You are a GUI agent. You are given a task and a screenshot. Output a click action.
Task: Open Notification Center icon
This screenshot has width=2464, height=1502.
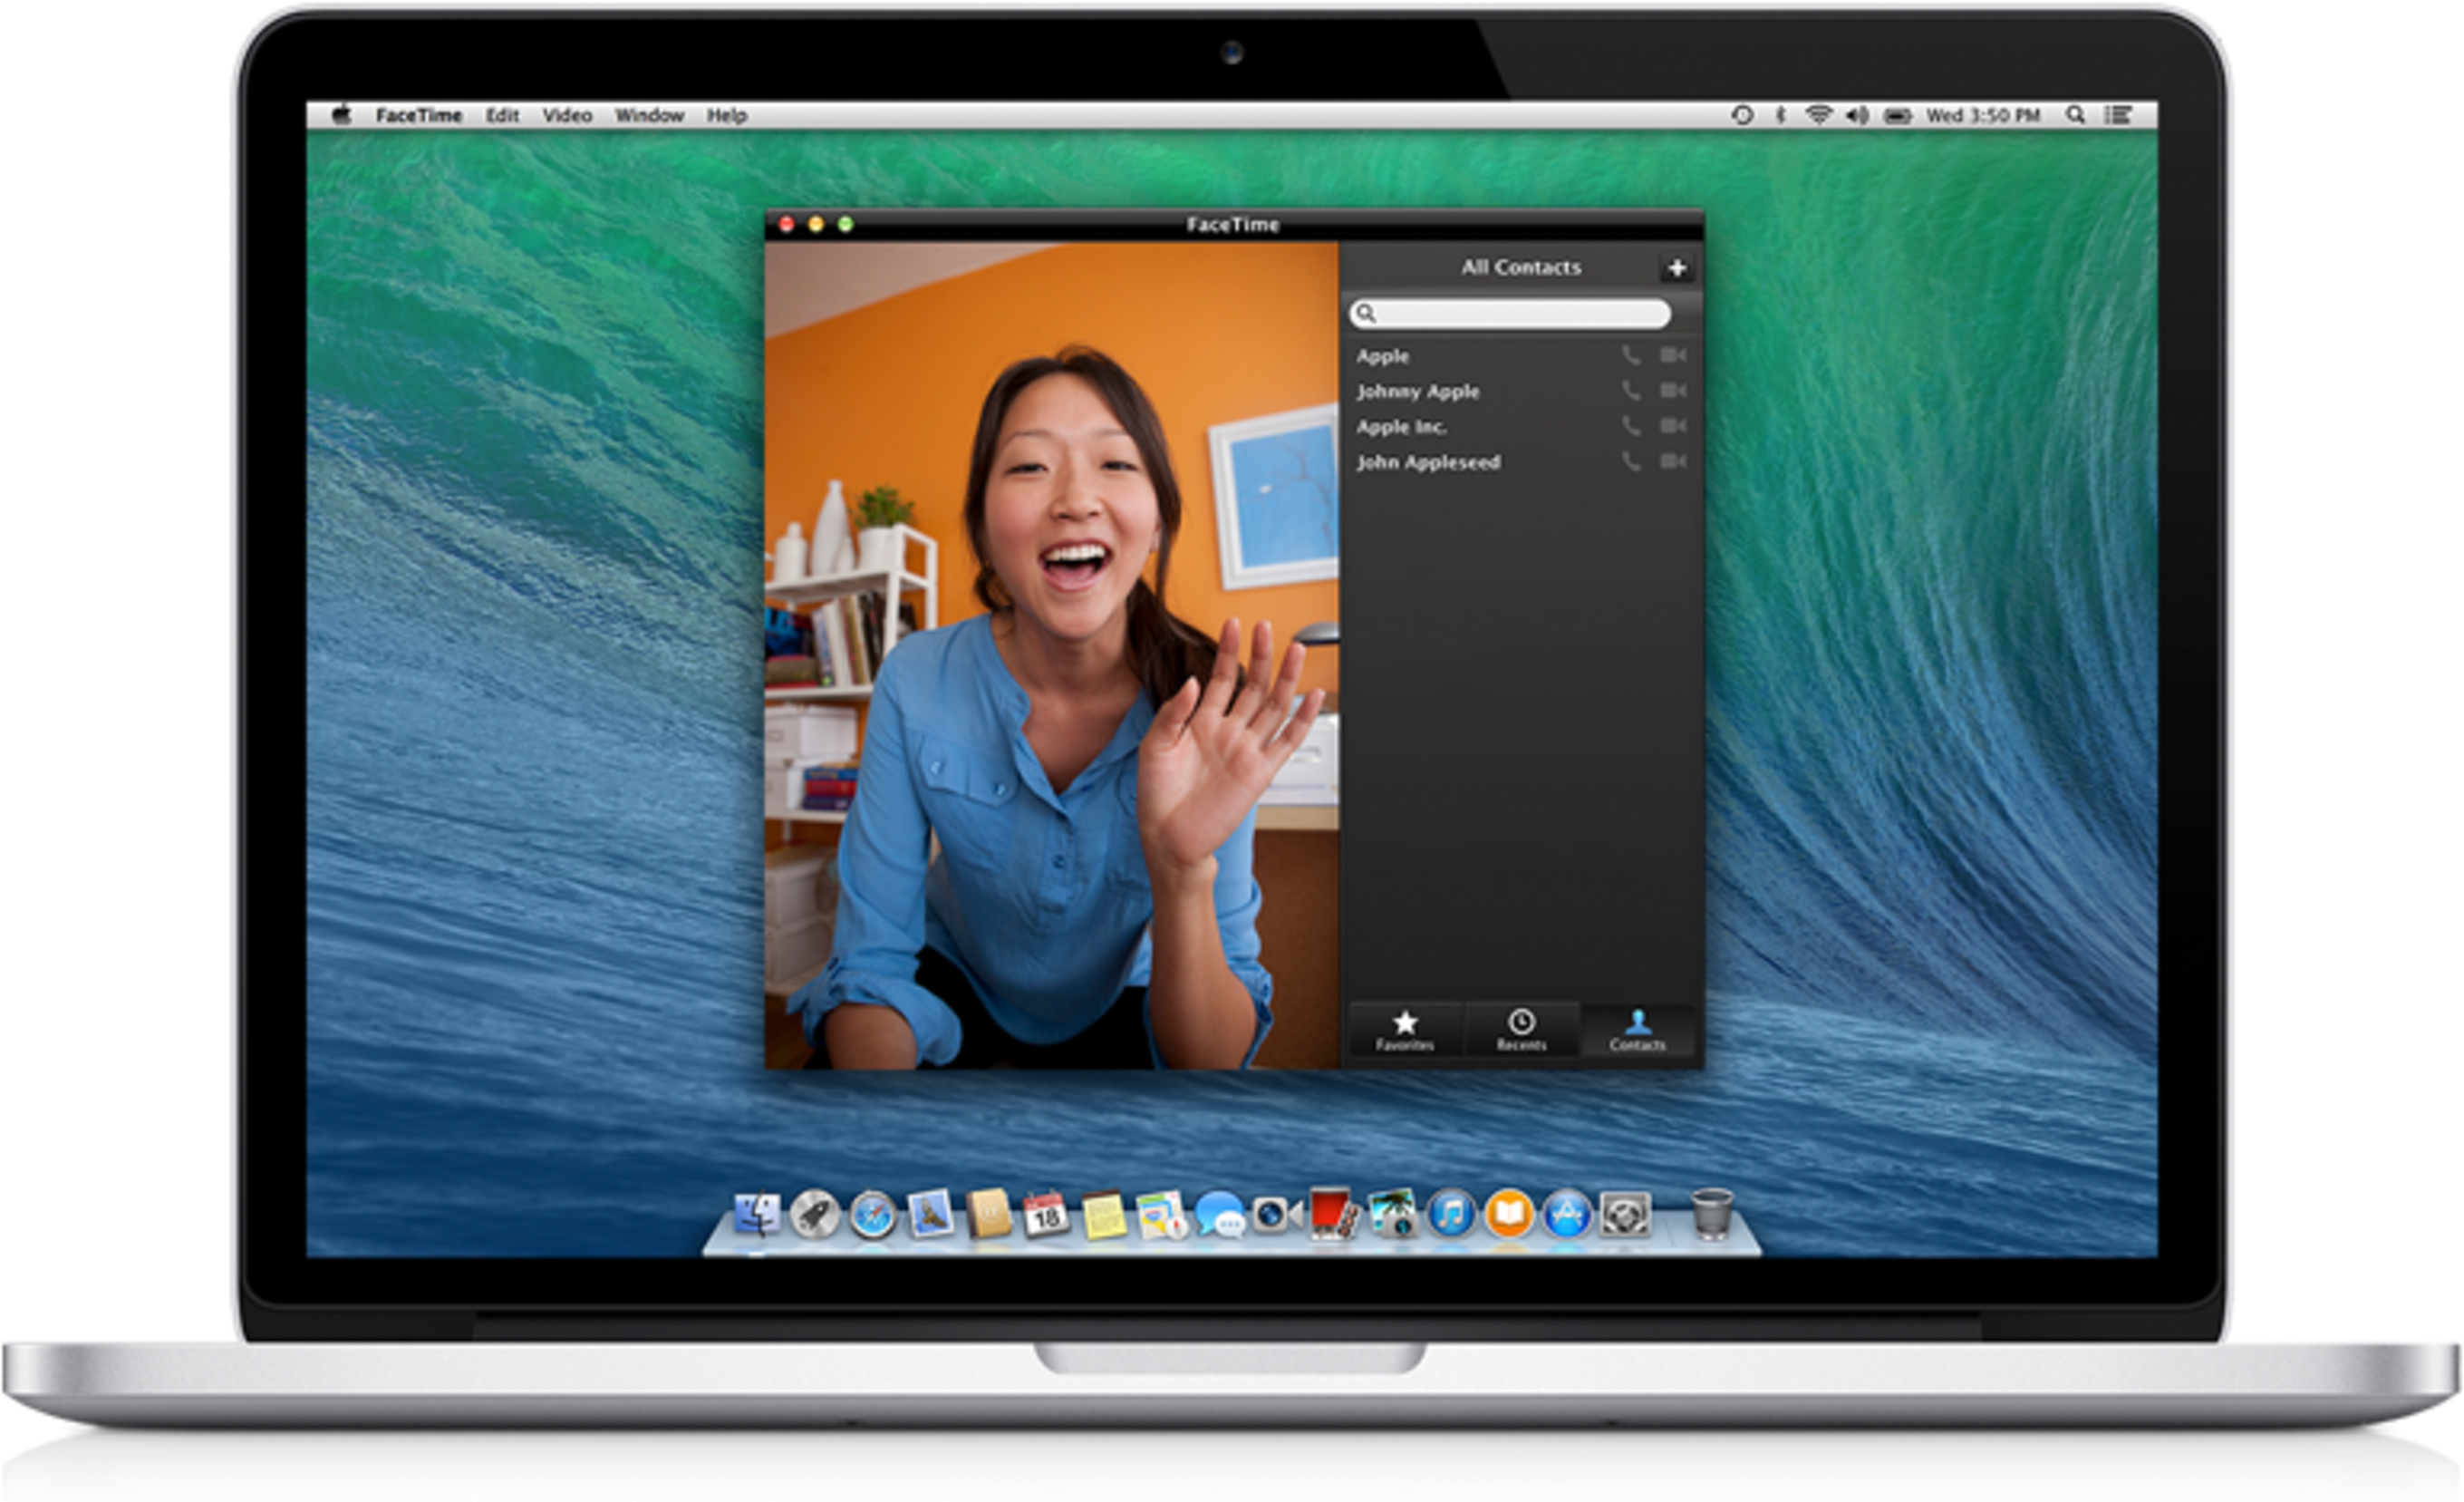(x=2117, y=115)
